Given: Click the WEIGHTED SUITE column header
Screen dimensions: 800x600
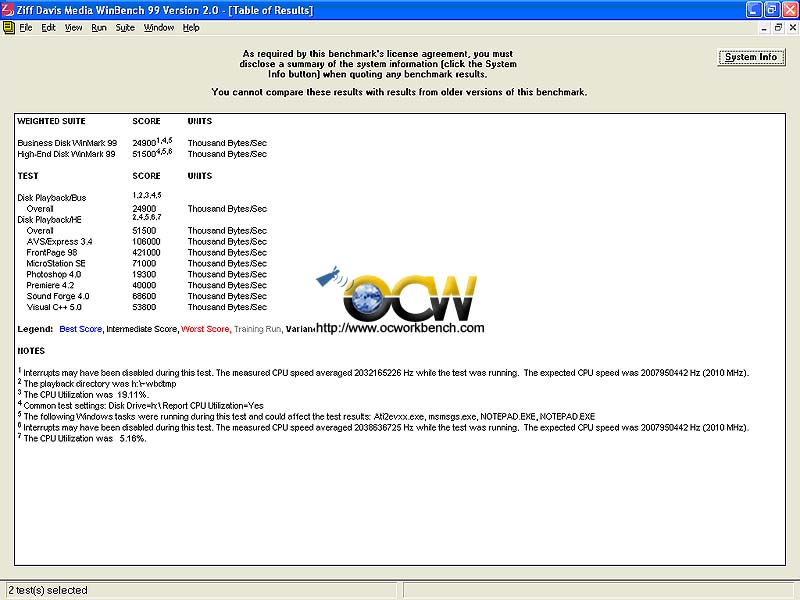Looking at the screenshot, I should [x=51, y=121].
